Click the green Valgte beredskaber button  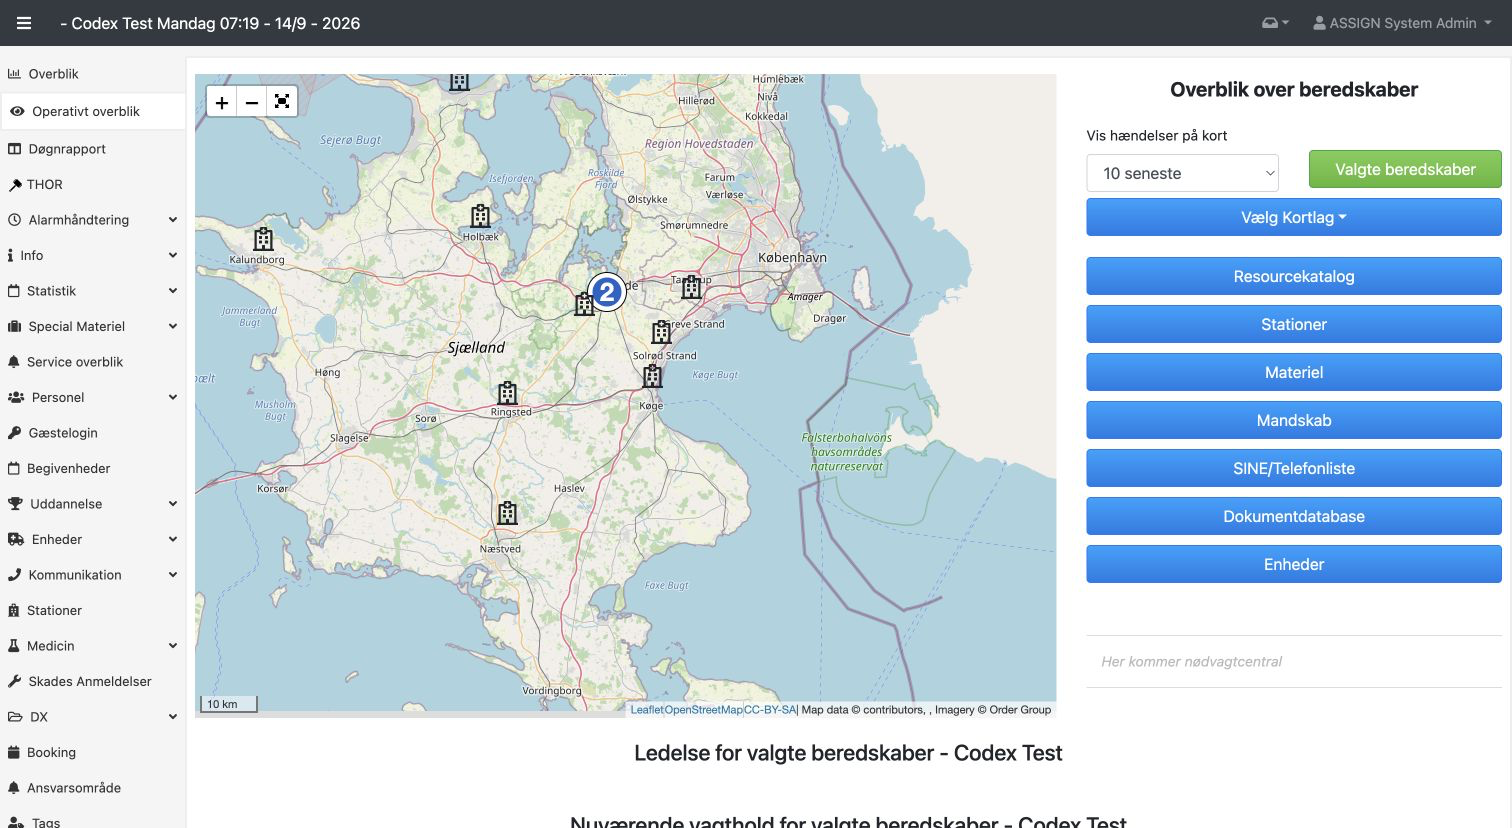click(1405, 169)
